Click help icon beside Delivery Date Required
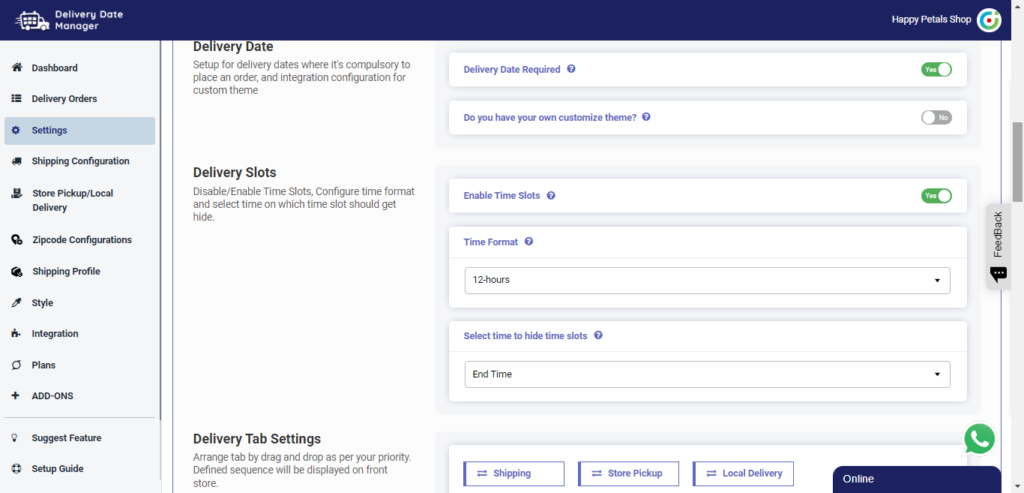Image resolution: width=1024 pixels, height=493 pixels. click(571, 69)
